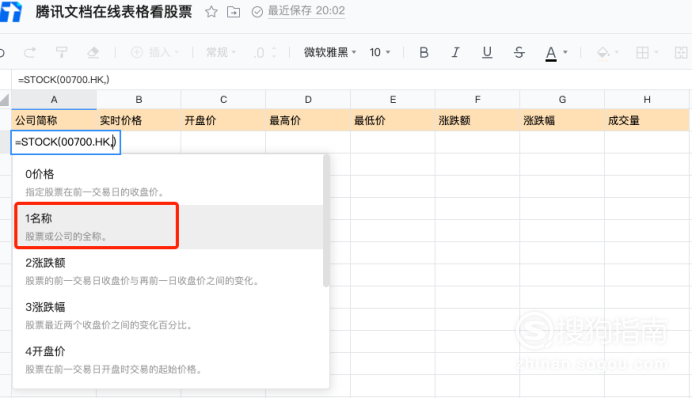Open the 常规 number format dropdown
Screen dimensions: 692x398
pos(221,53)
